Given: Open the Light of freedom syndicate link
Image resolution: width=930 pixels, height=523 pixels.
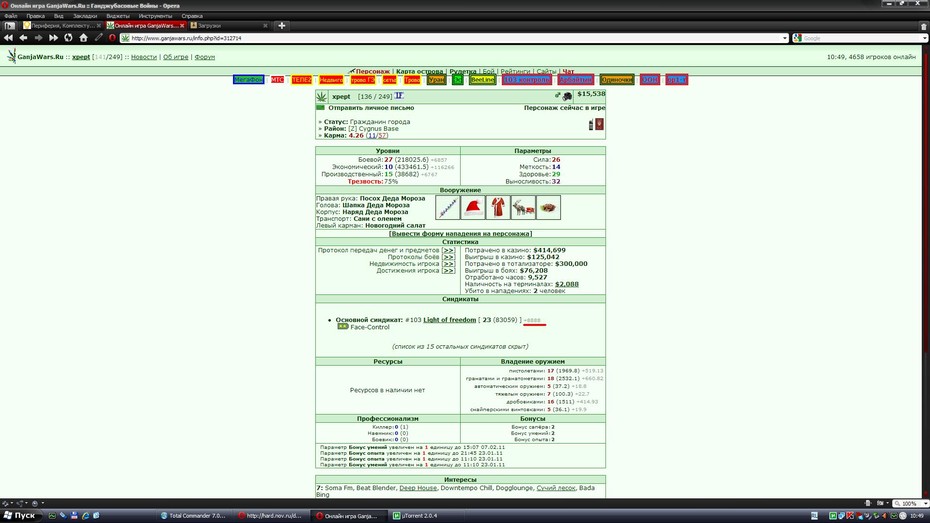Looking at the screenshot, I should [450, 320].
